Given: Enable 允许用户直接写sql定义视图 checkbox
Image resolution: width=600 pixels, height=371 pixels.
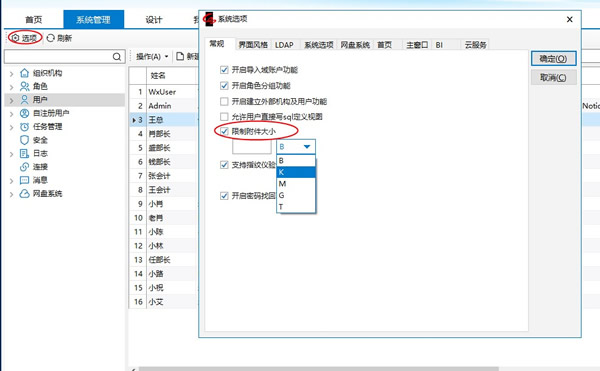Looking at the screenshot, I should [x=224, y=117].
